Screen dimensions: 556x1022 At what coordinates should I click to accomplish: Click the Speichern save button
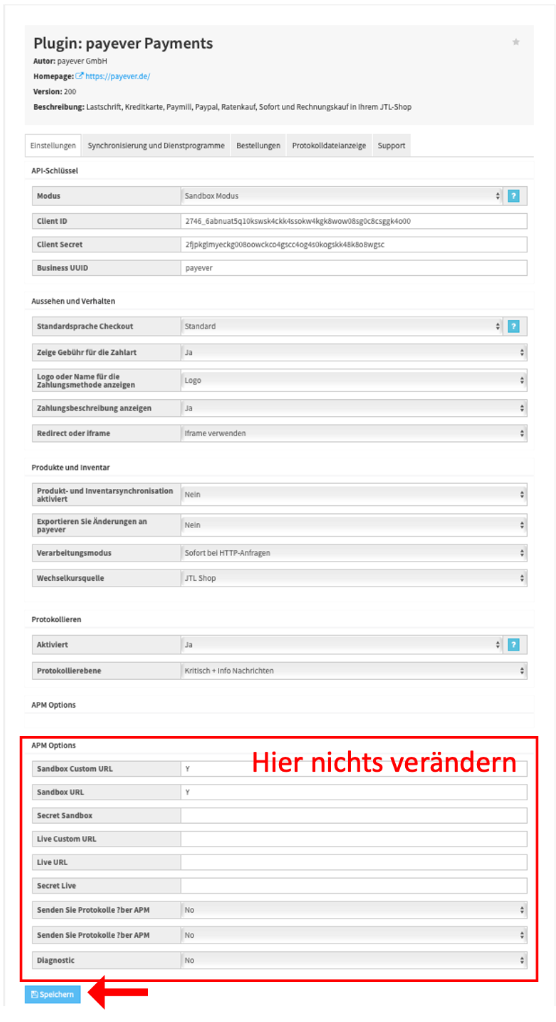[53, 994]
